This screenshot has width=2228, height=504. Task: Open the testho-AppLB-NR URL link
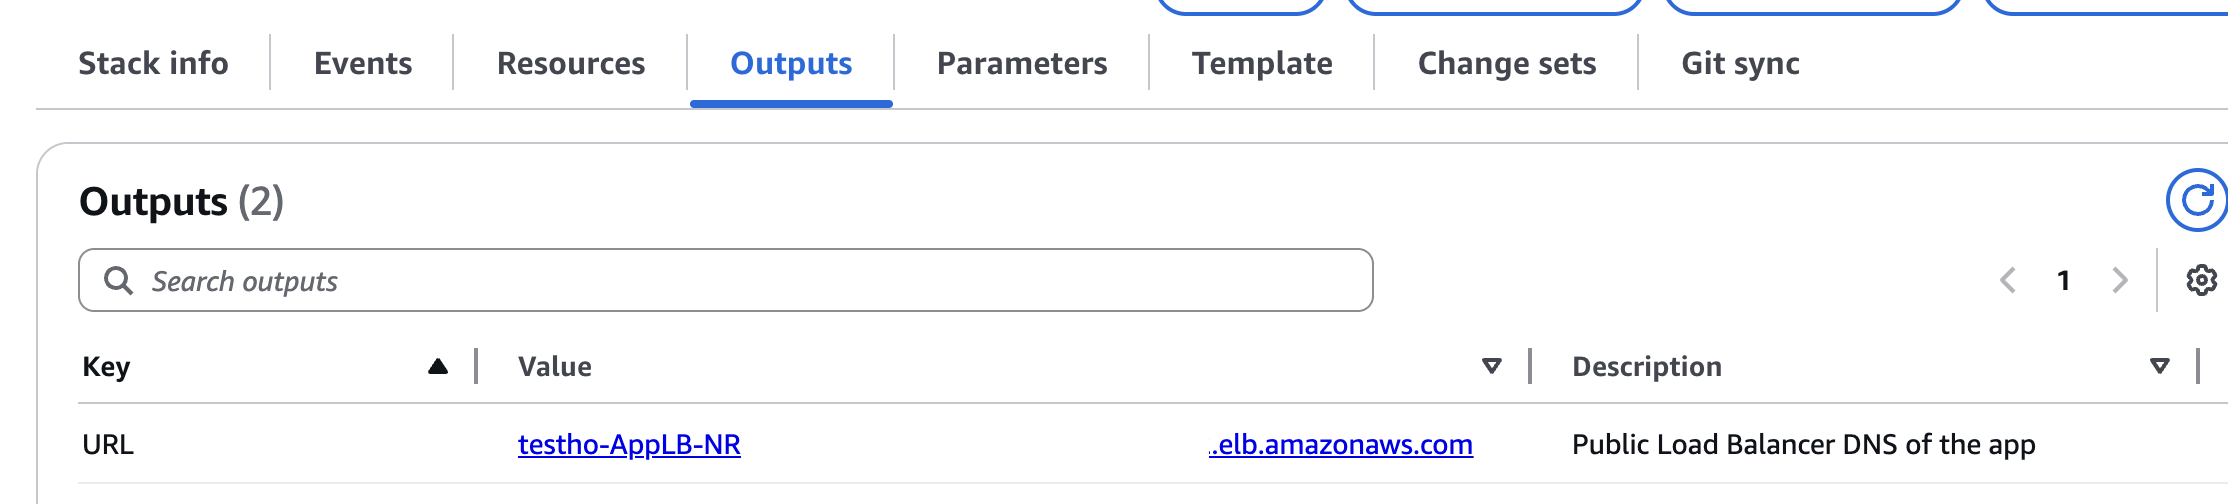[629, 444]
